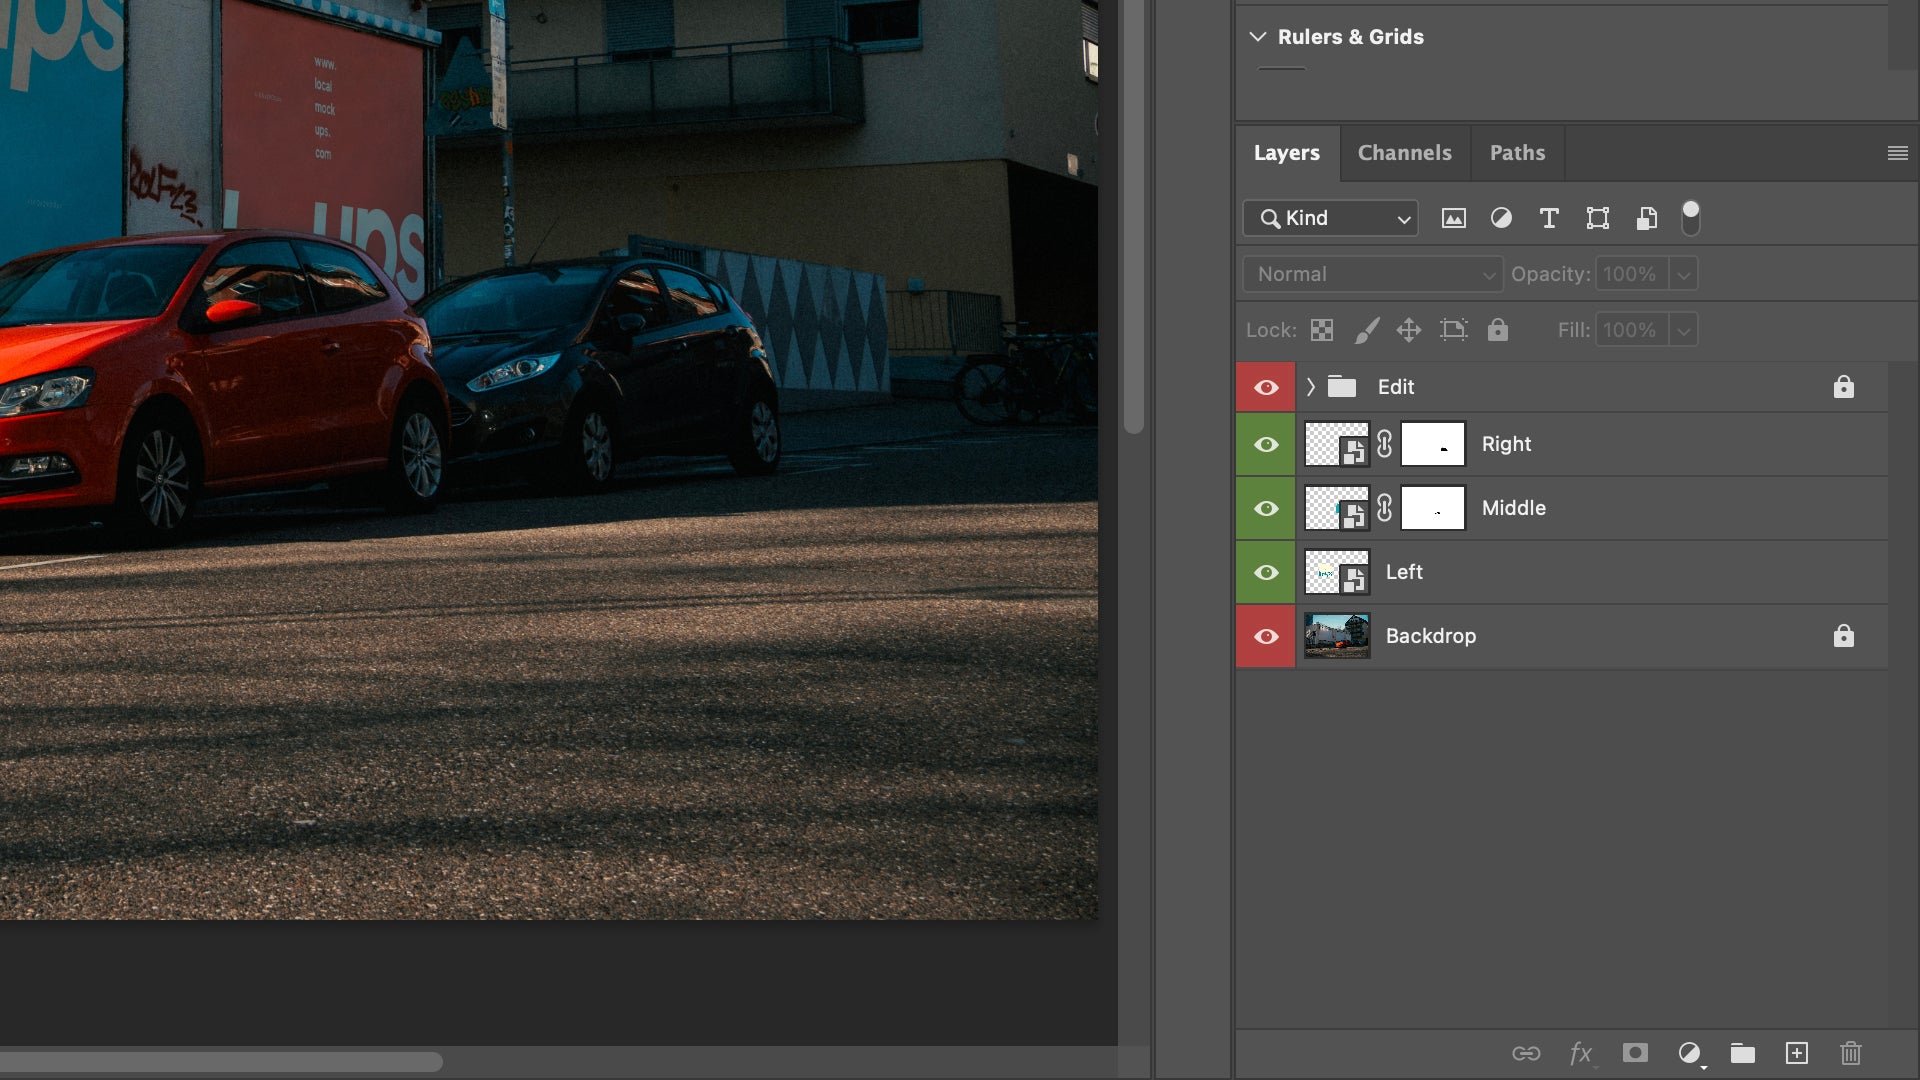This screenshot has width=1920, height=1080.
Task: Turn layer filtering on or off
Action: pyautogui.click(x=1690, y=217)
